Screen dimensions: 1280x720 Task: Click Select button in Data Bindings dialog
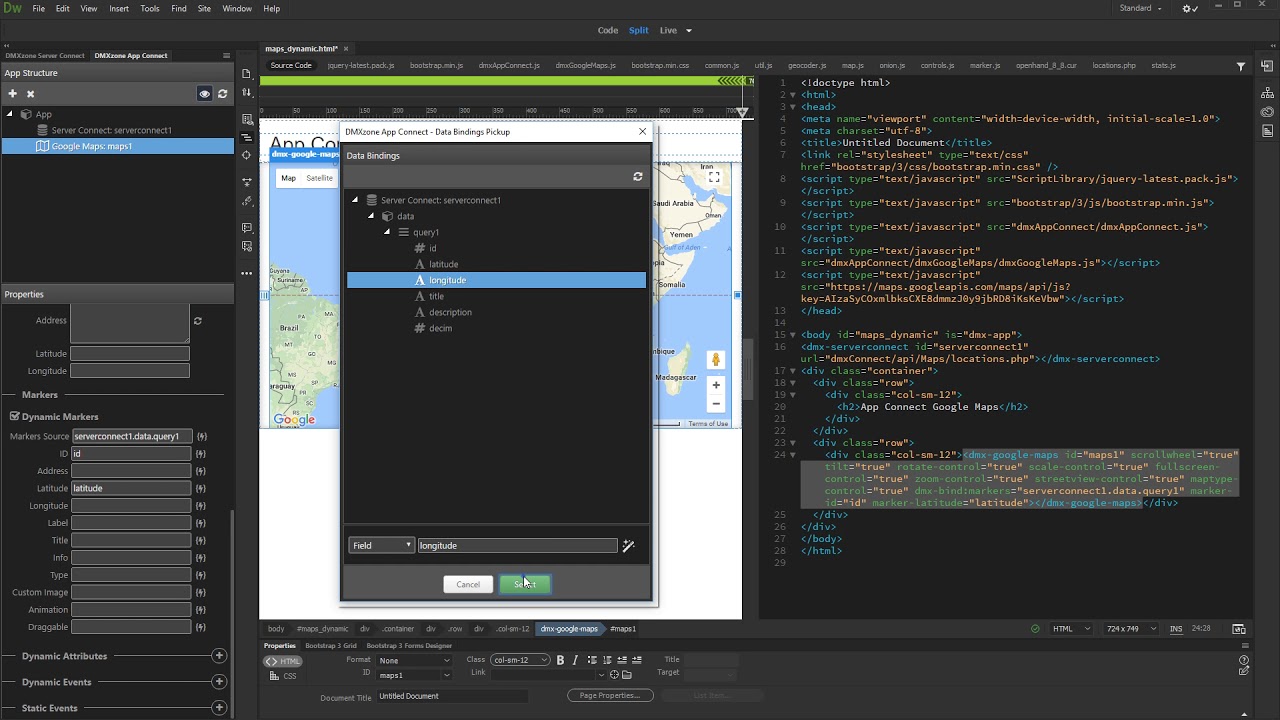[525, 584]
